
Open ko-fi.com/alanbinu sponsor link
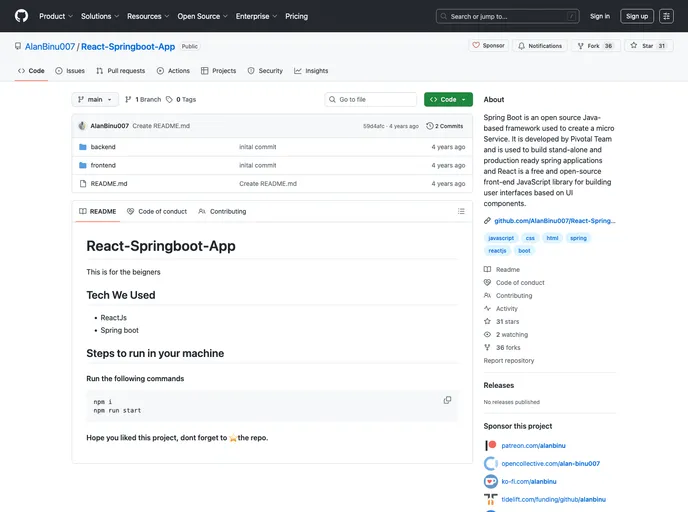point(529,482)
